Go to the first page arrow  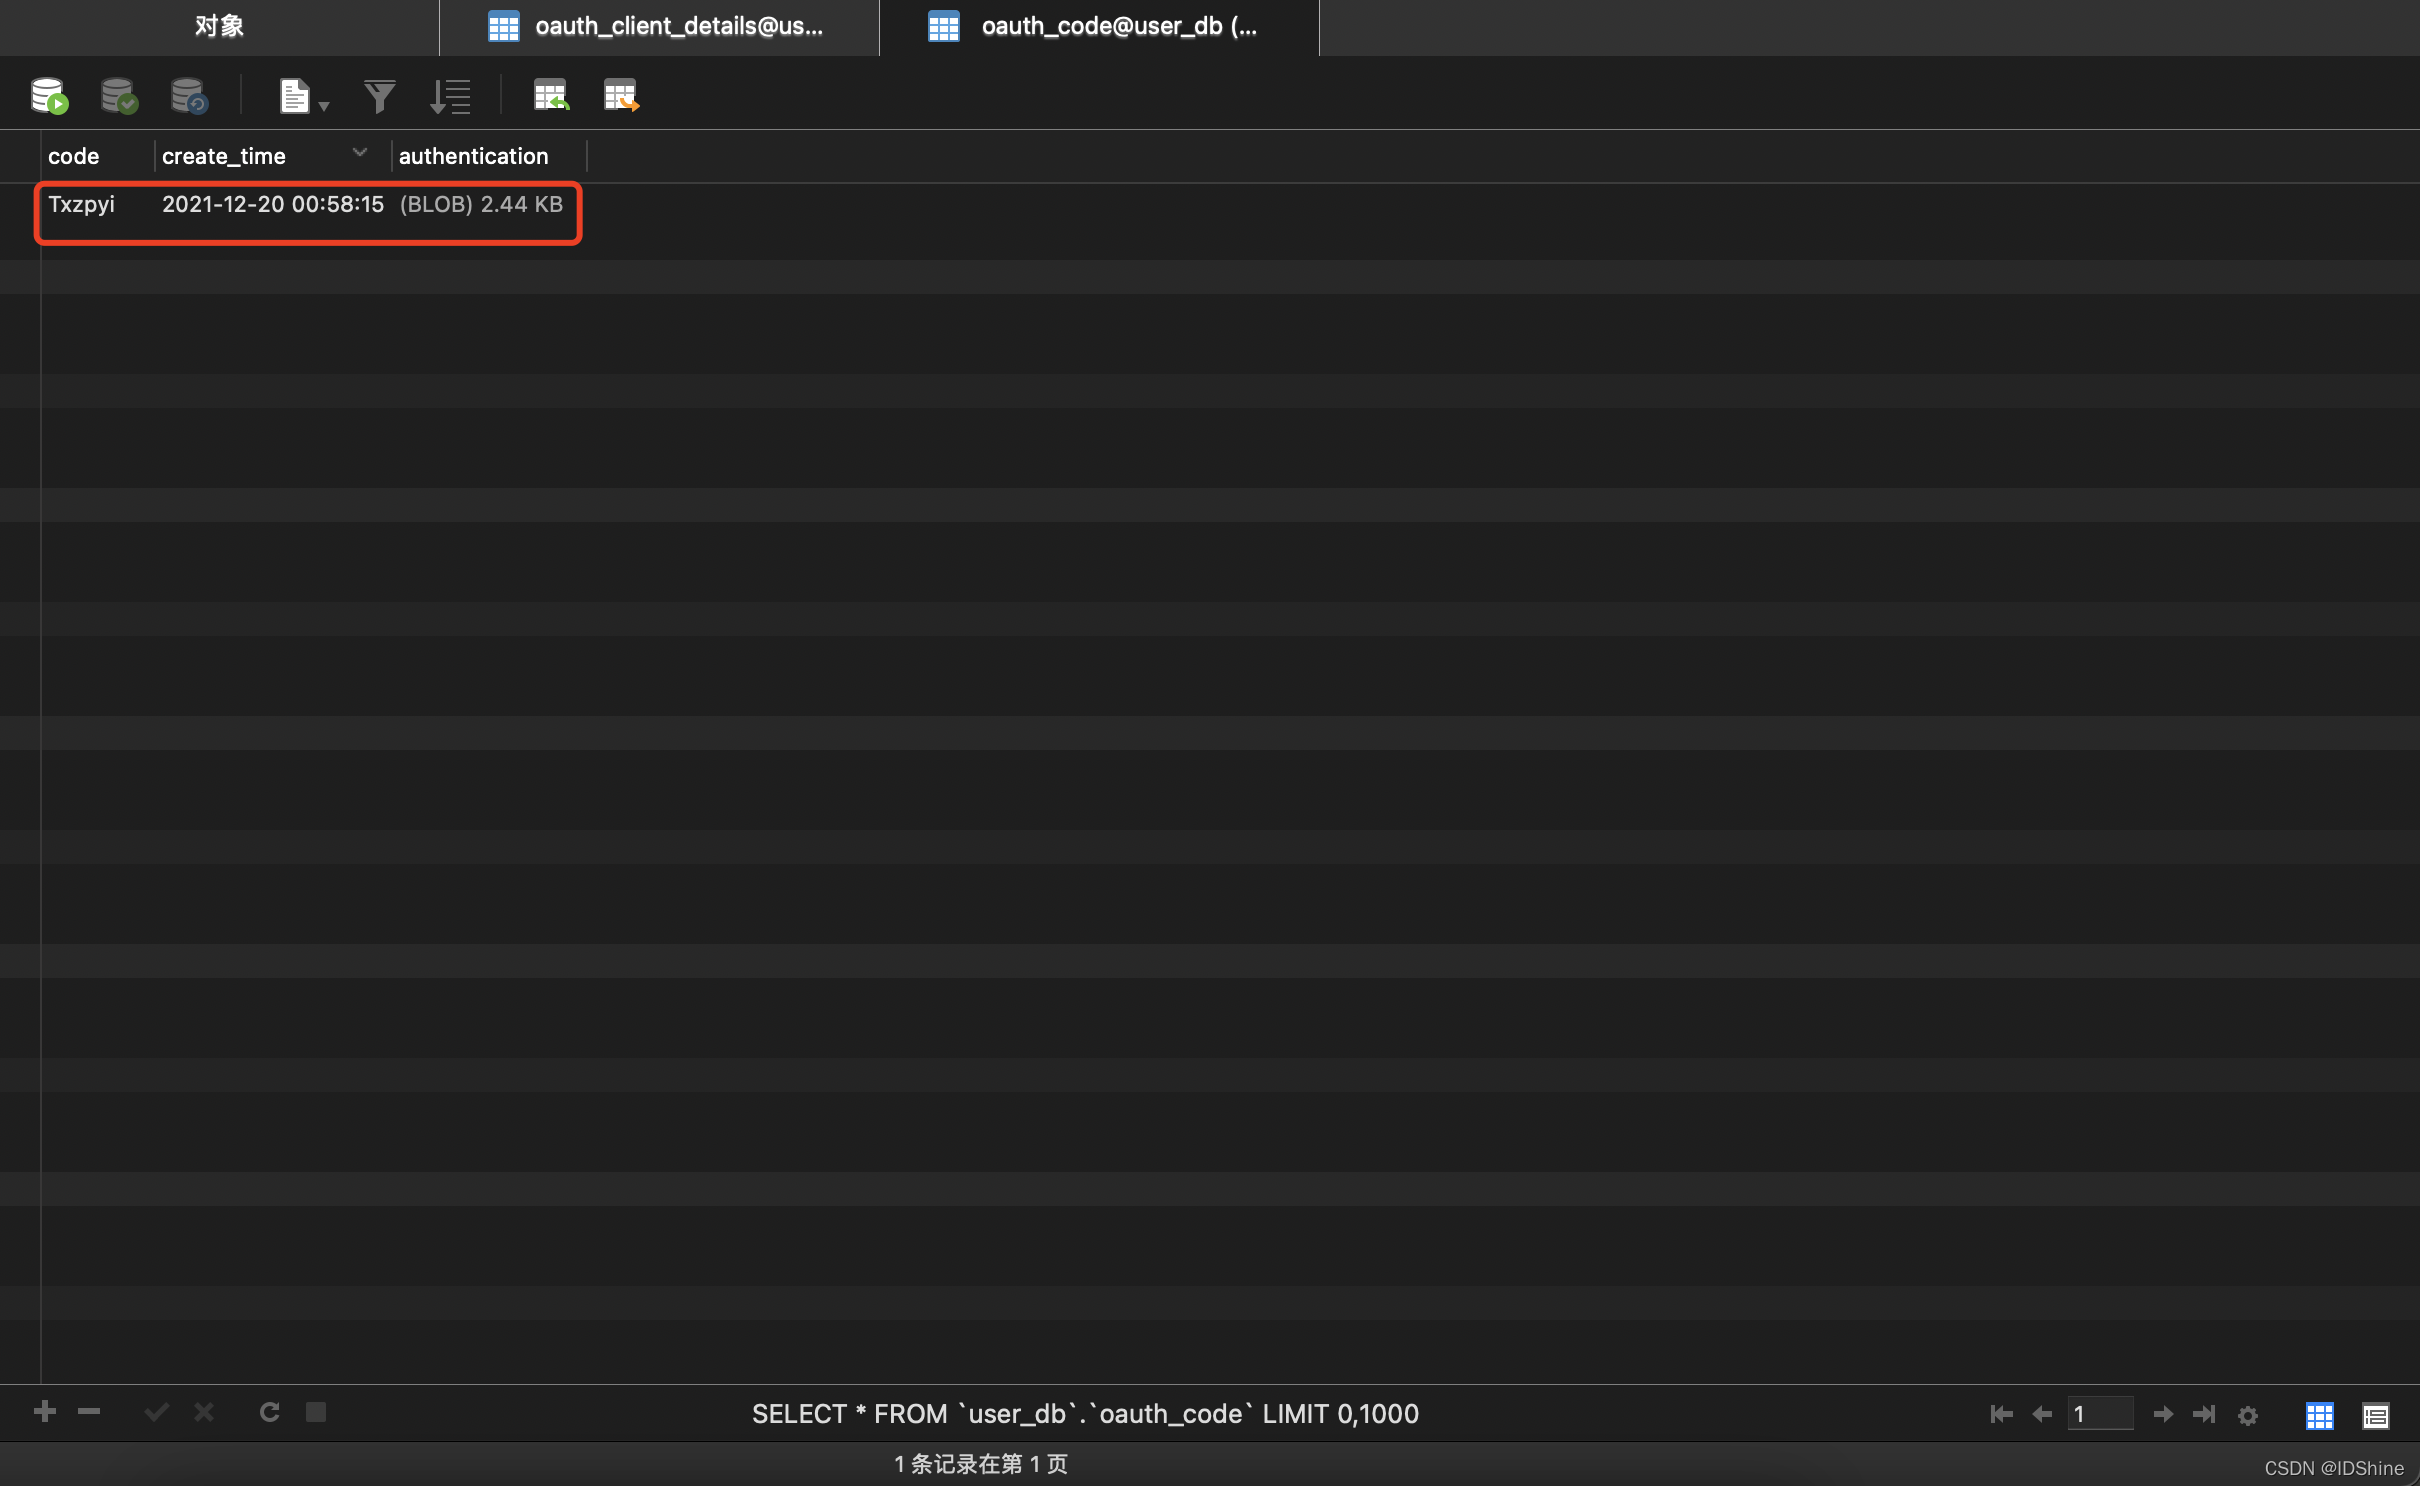click(x=2001, y=1414)
